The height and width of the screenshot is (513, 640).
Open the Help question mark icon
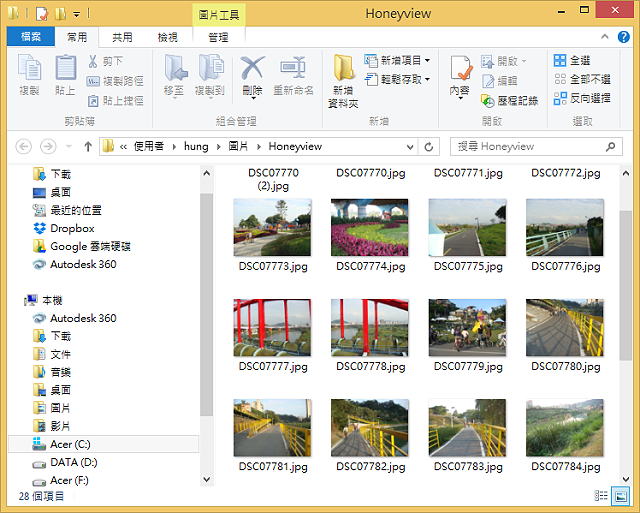click(x=623, y=37)
